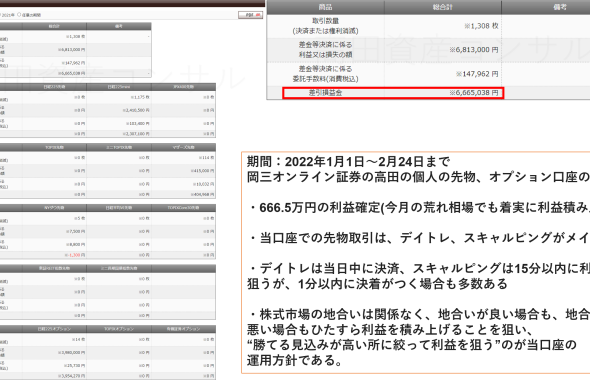Click the 取引数量 row label in the enlarged table
Screen dimensions: 590x380
tap(325, 21)
